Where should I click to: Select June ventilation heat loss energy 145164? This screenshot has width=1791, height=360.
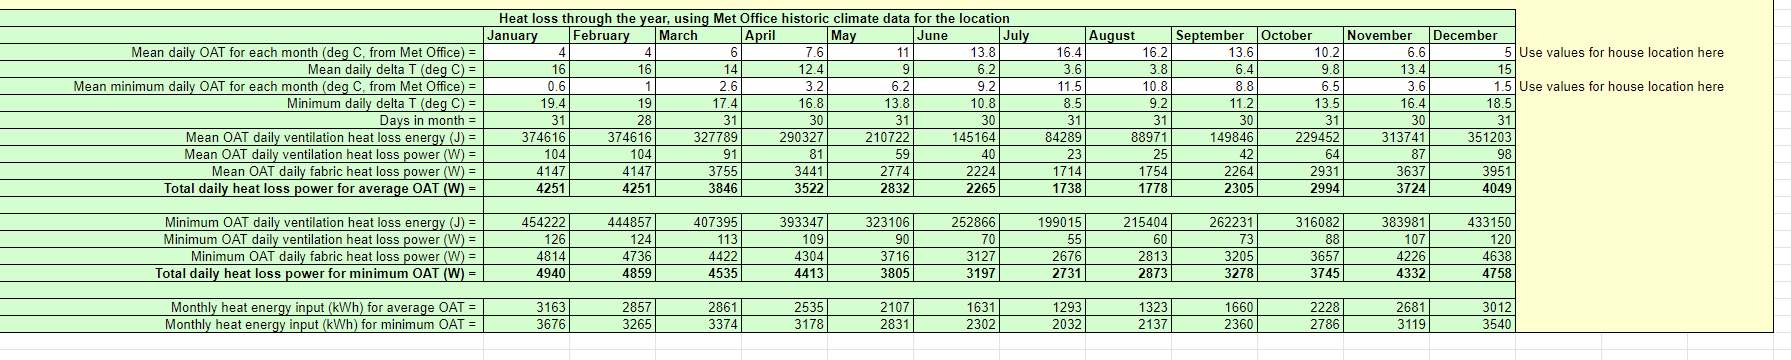click(x=957, y=137)
